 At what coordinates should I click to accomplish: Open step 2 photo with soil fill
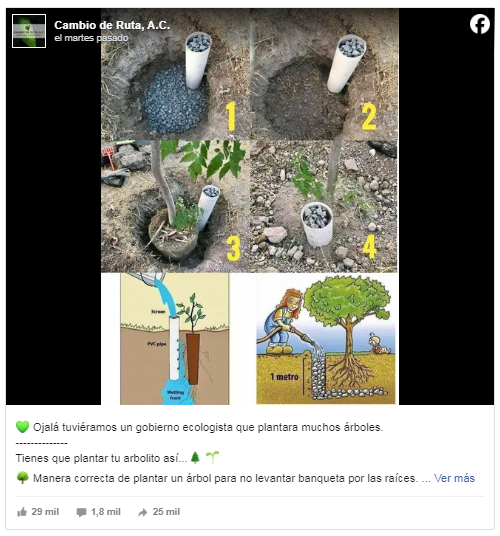[x=324, y=74]
